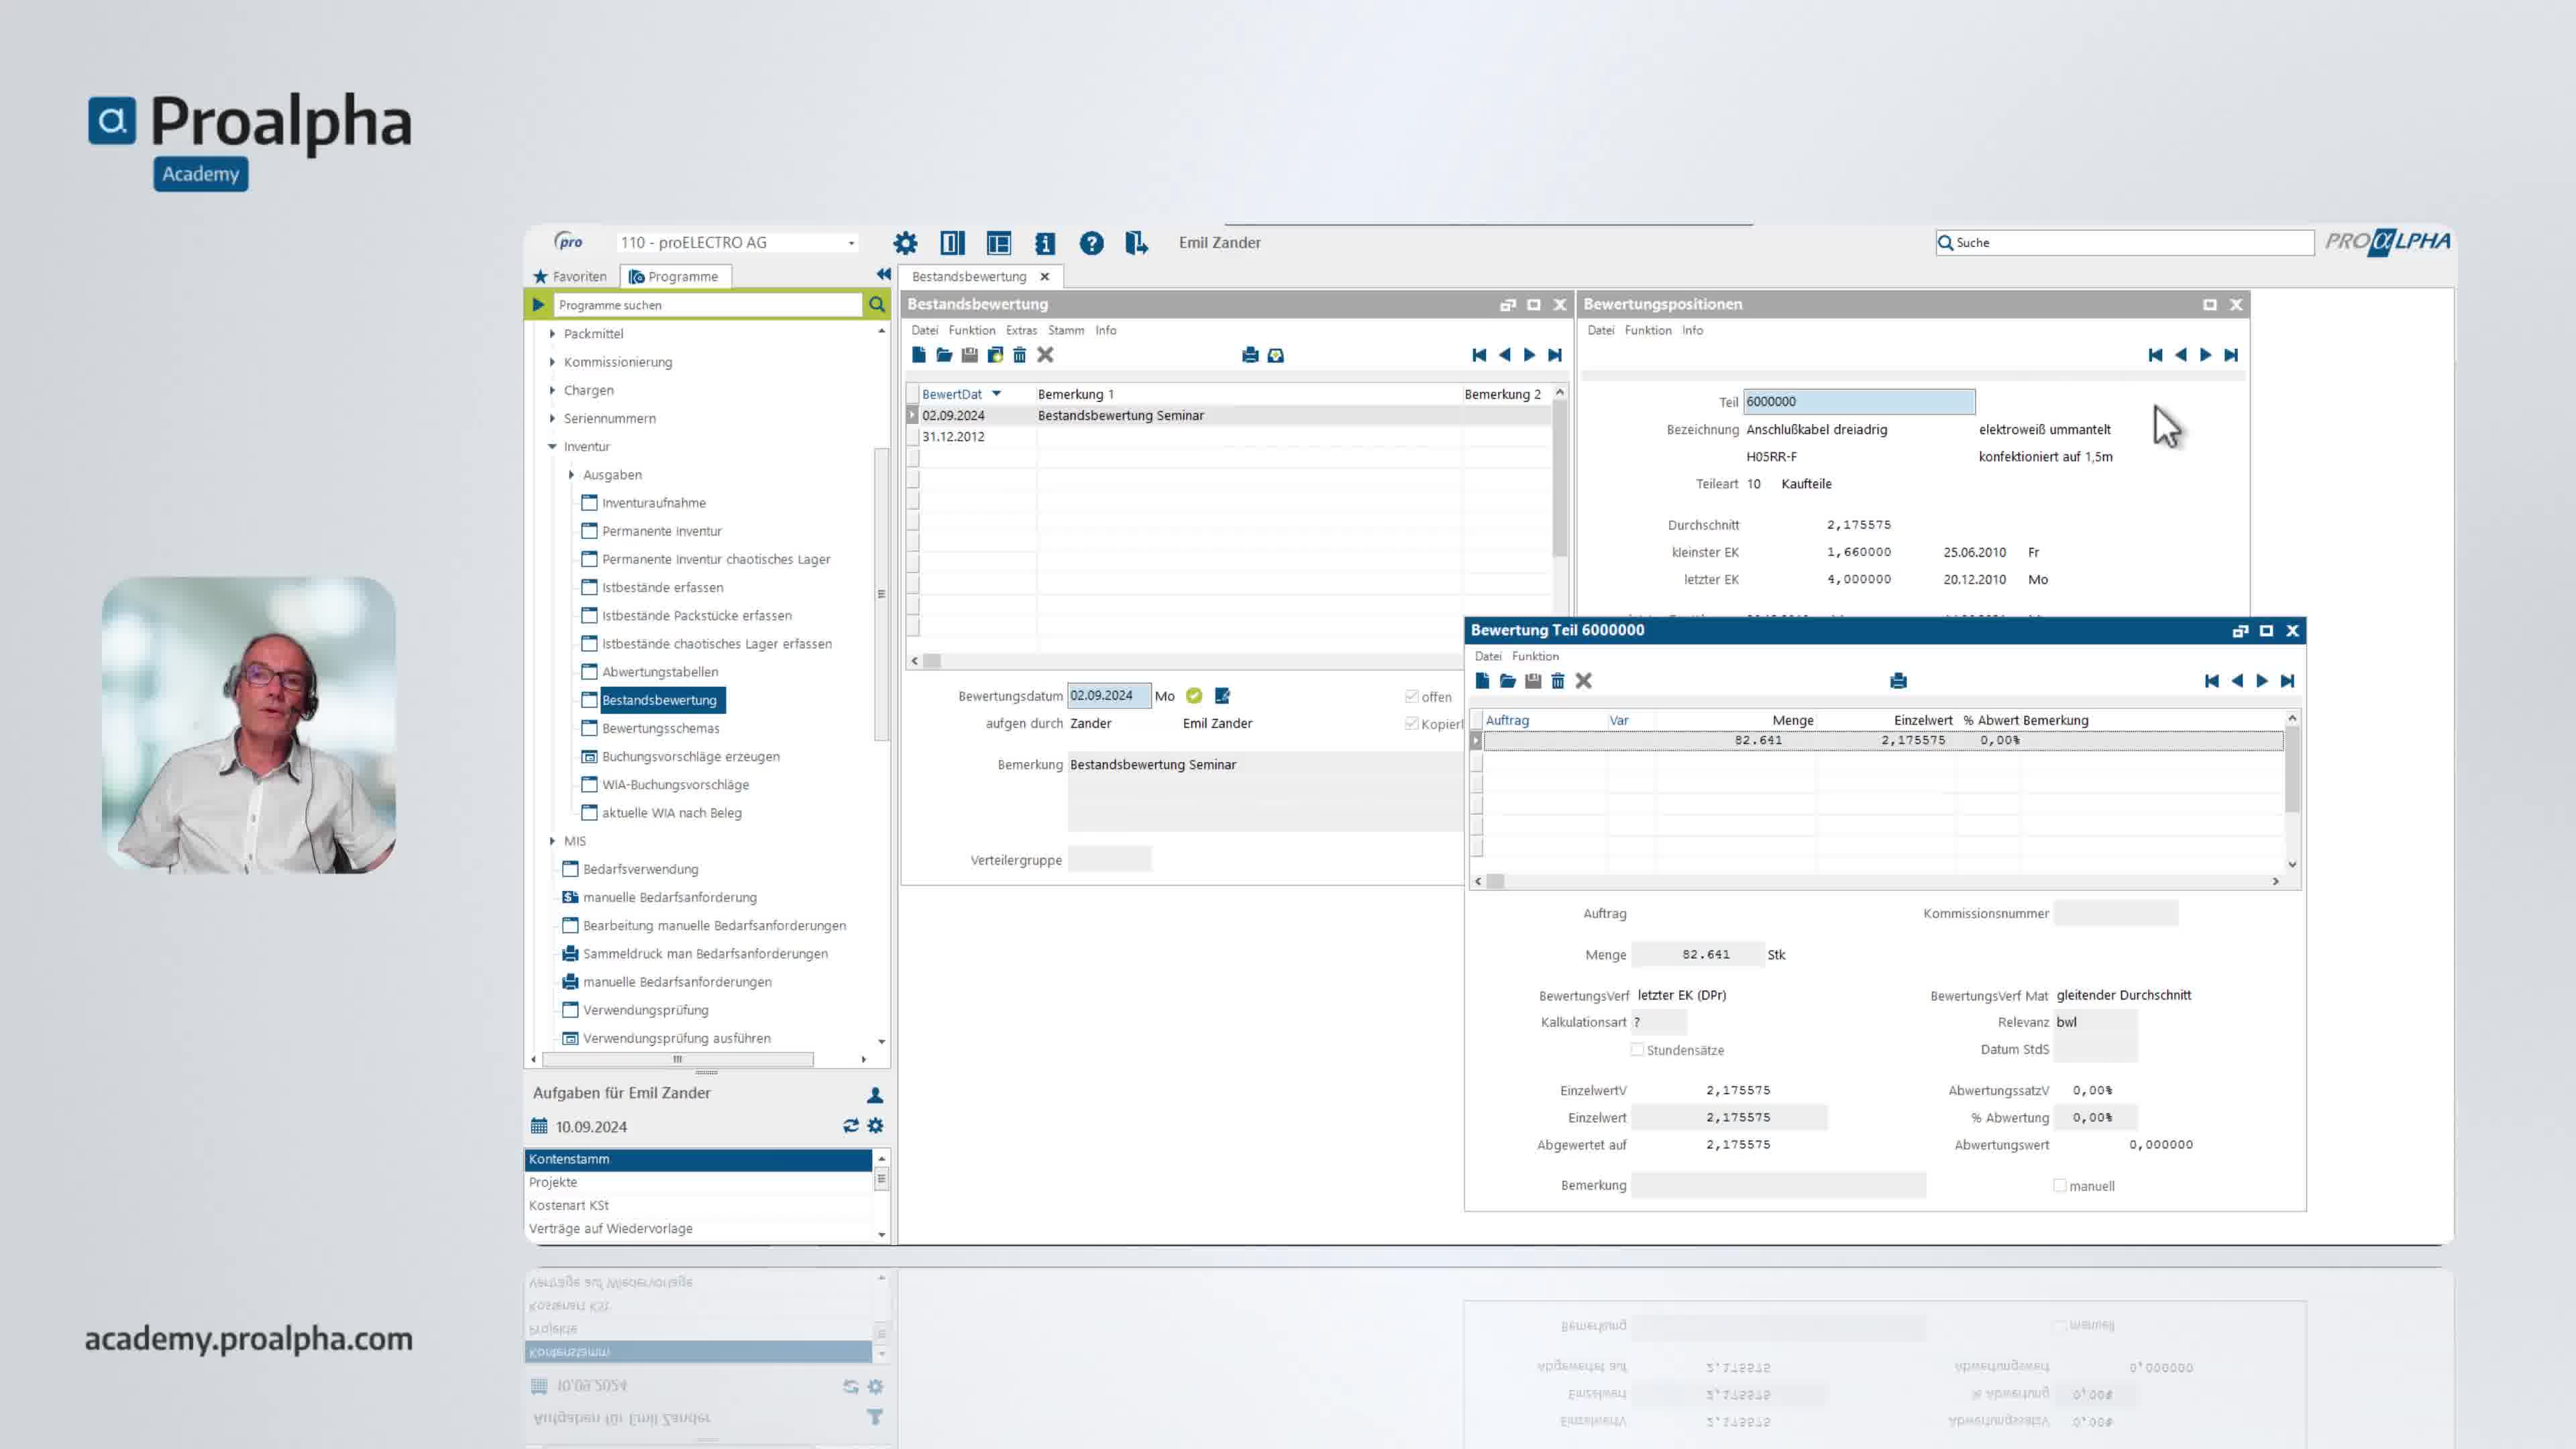Click print icon in Bestandsbewertung toolbar
The image size is (2576, 1449).
point(1249,355)
